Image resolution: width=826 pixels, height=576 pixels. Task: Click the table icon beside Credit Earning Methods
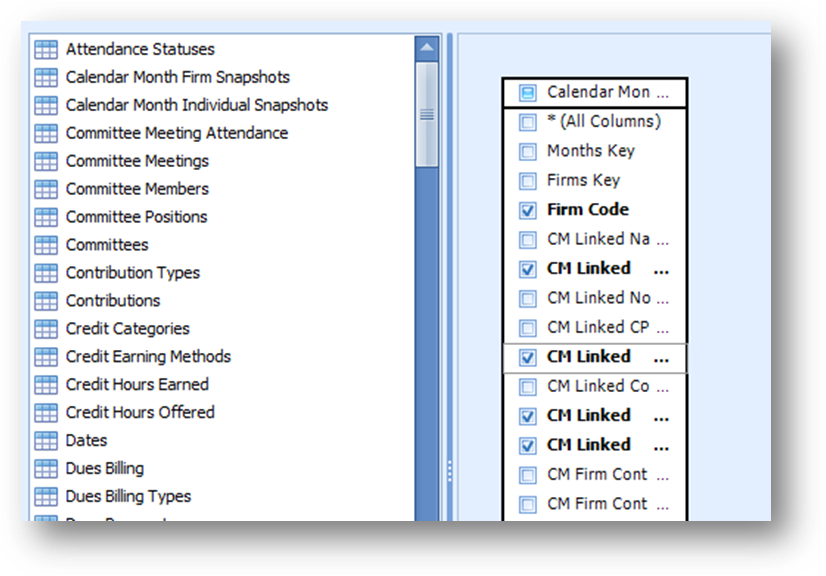pyautogui.click(x=46, y=357)
